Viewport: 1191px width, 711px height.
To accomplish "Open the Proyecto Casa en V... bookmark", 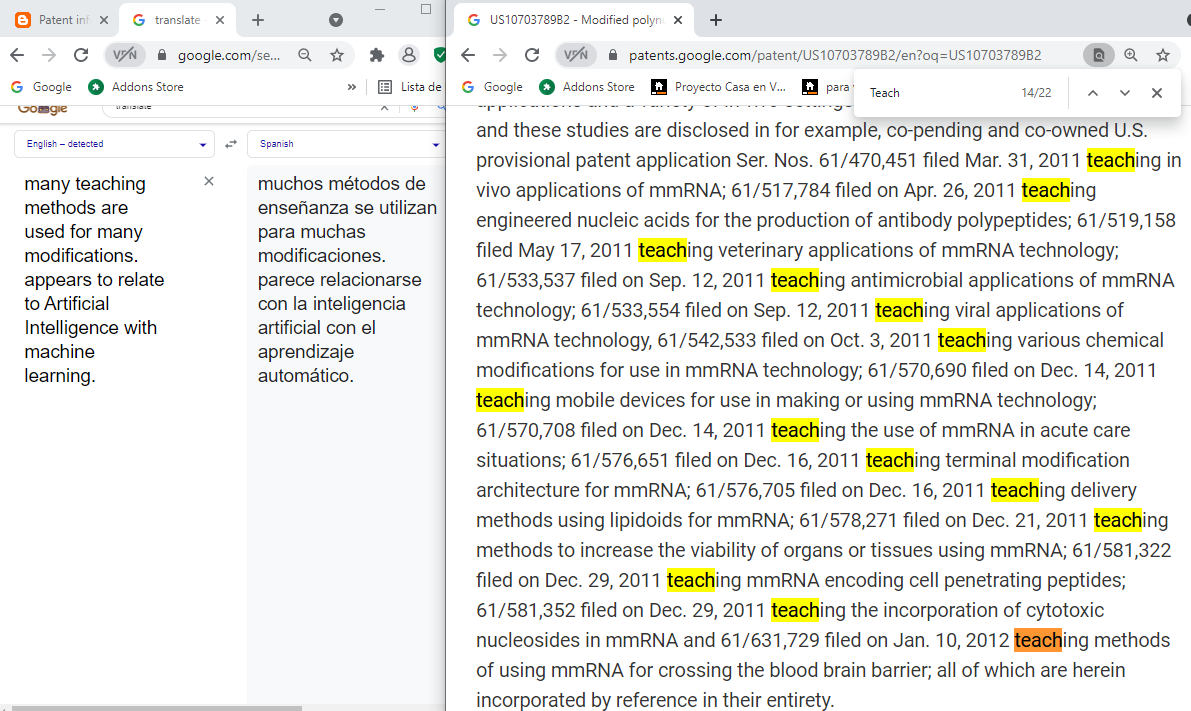I will [x=720, y=87].
